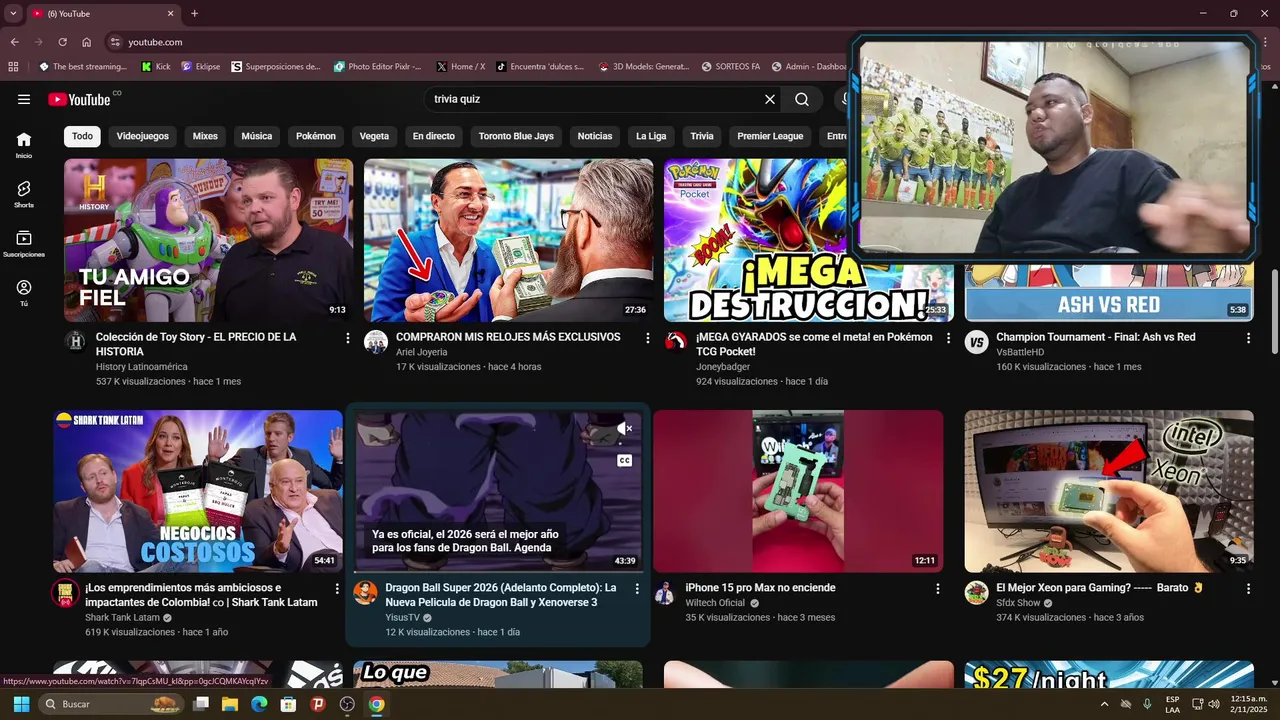Screen dimensions: 1280x720
Task: Select the Premier League filter chip
Action: coord(770,136)
